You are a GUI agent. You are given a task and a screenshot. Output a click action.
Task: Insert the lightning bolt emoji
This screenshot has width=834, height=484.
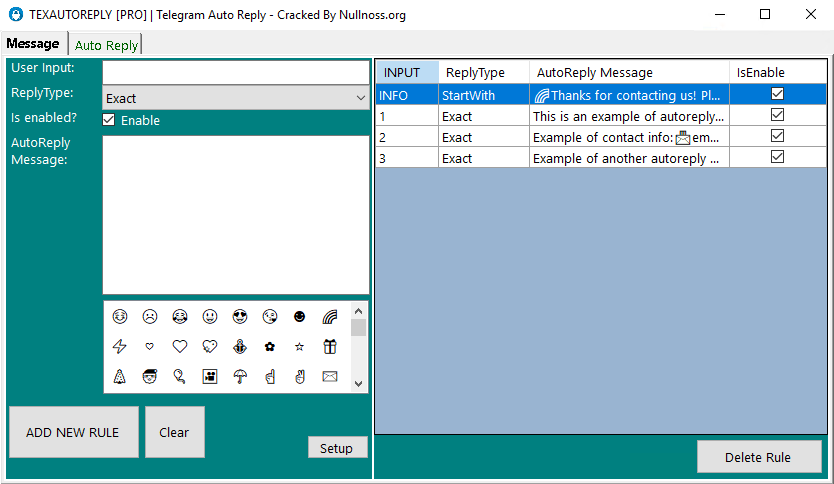pyautogui.click(x=120, y=347)
